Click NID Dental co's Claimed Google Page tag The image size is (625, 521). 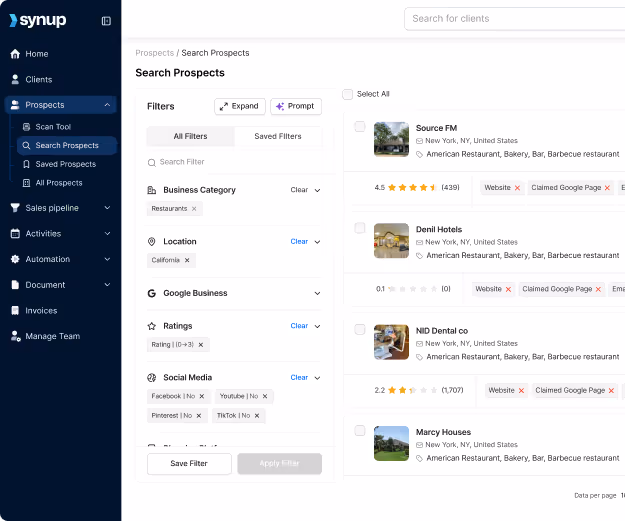click(x=575, y=390)
